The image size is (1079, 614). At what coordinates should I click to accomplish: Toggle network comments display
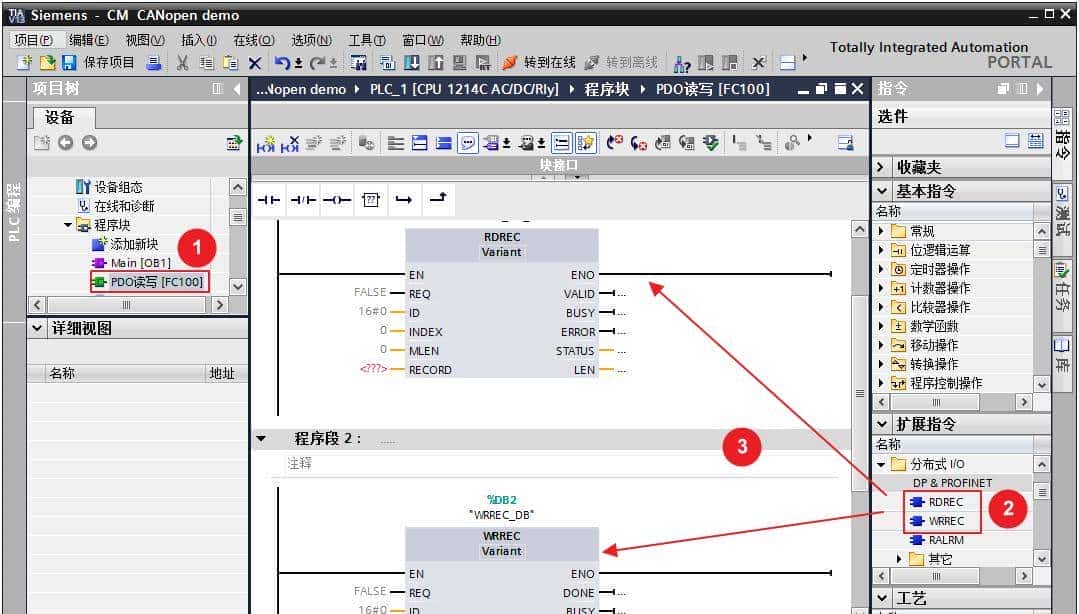click(468, 143)
